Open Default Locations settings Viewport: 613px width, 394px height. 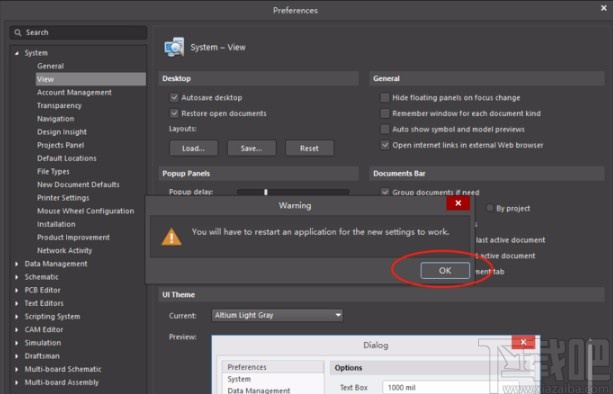(x=66, y=158)
